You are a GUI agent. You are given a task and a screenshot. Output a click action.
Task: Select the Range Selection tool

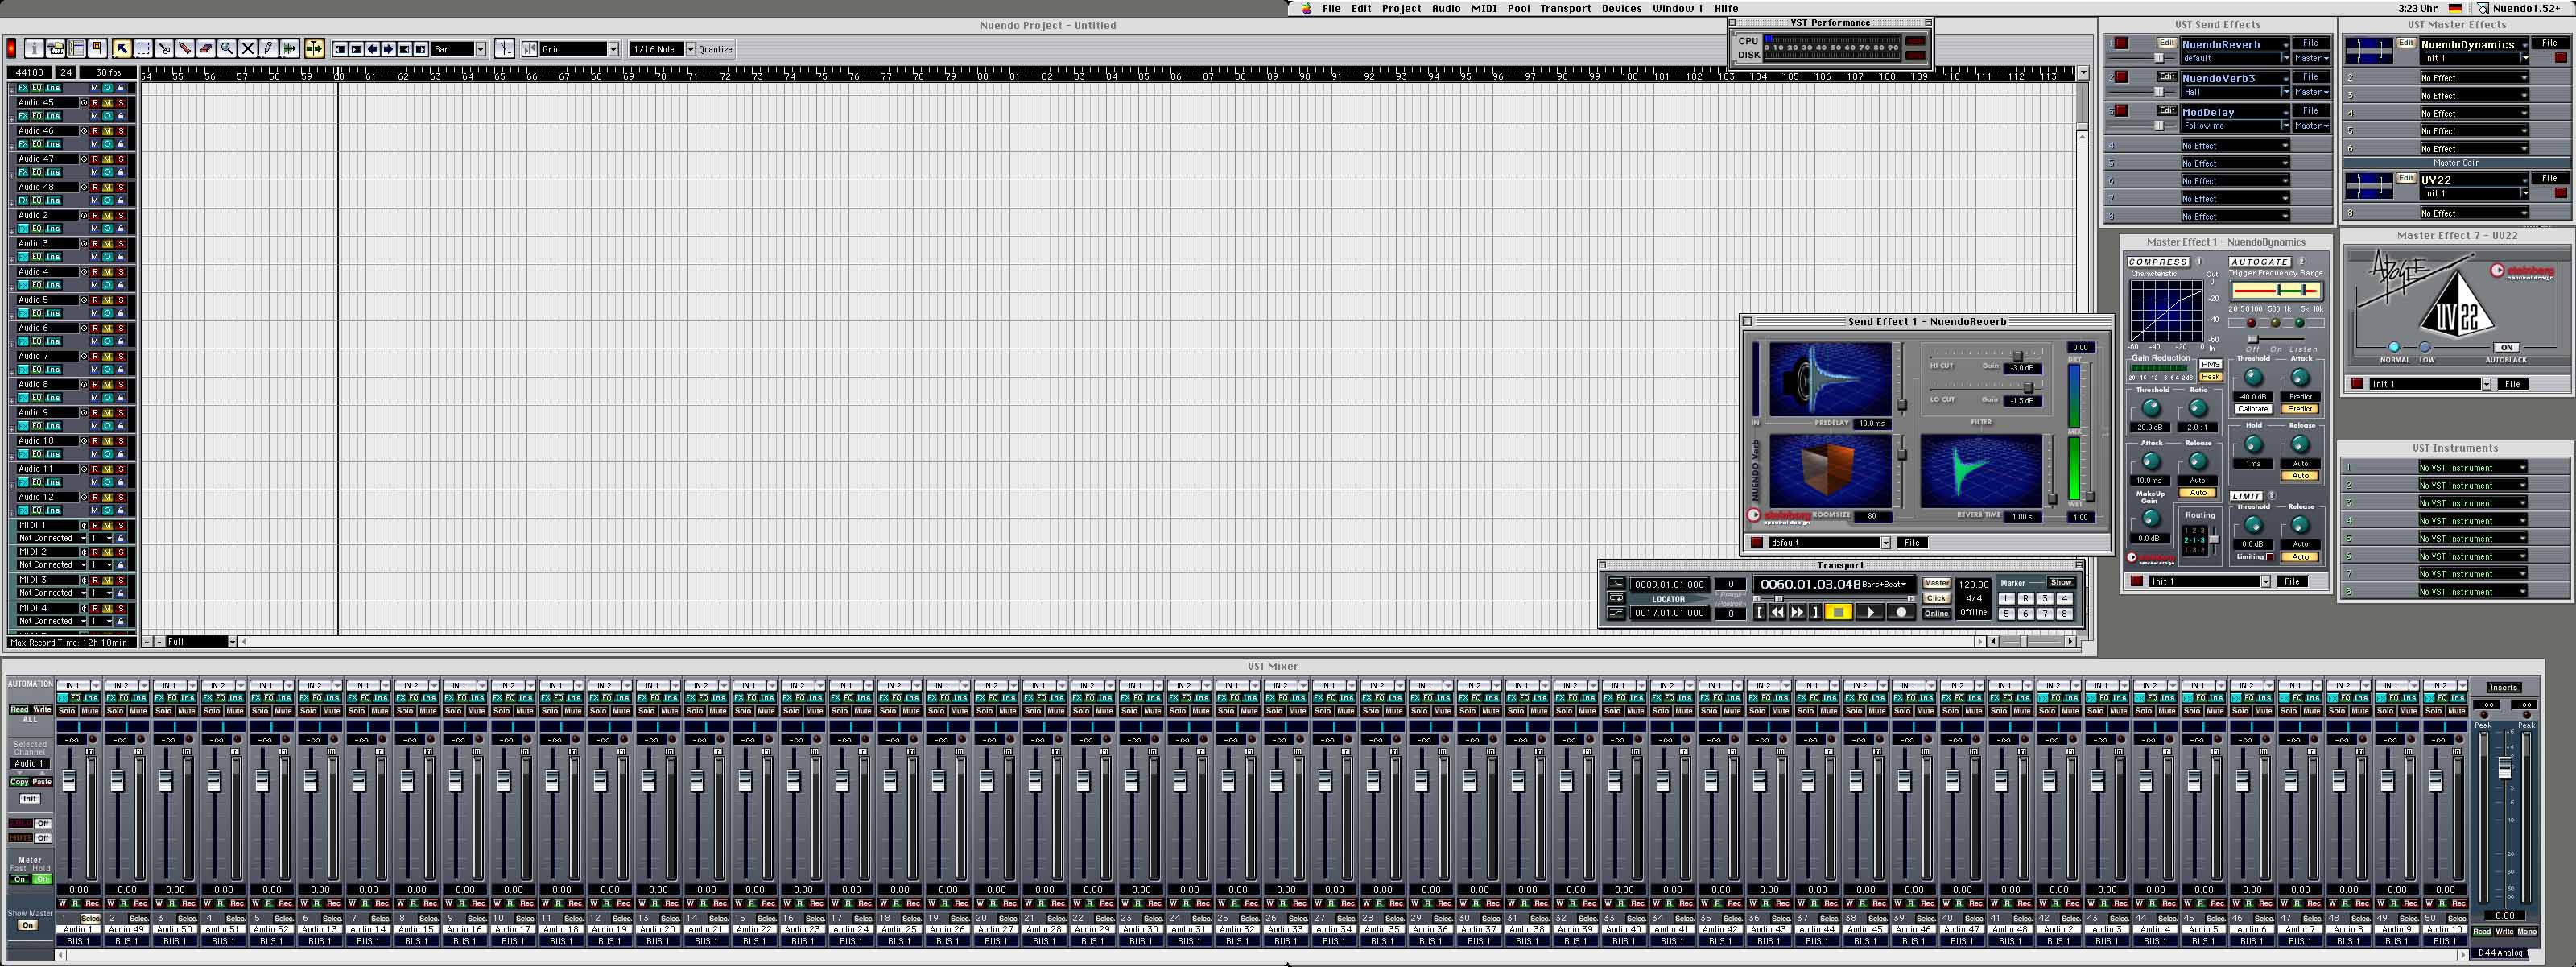[143, 48]
